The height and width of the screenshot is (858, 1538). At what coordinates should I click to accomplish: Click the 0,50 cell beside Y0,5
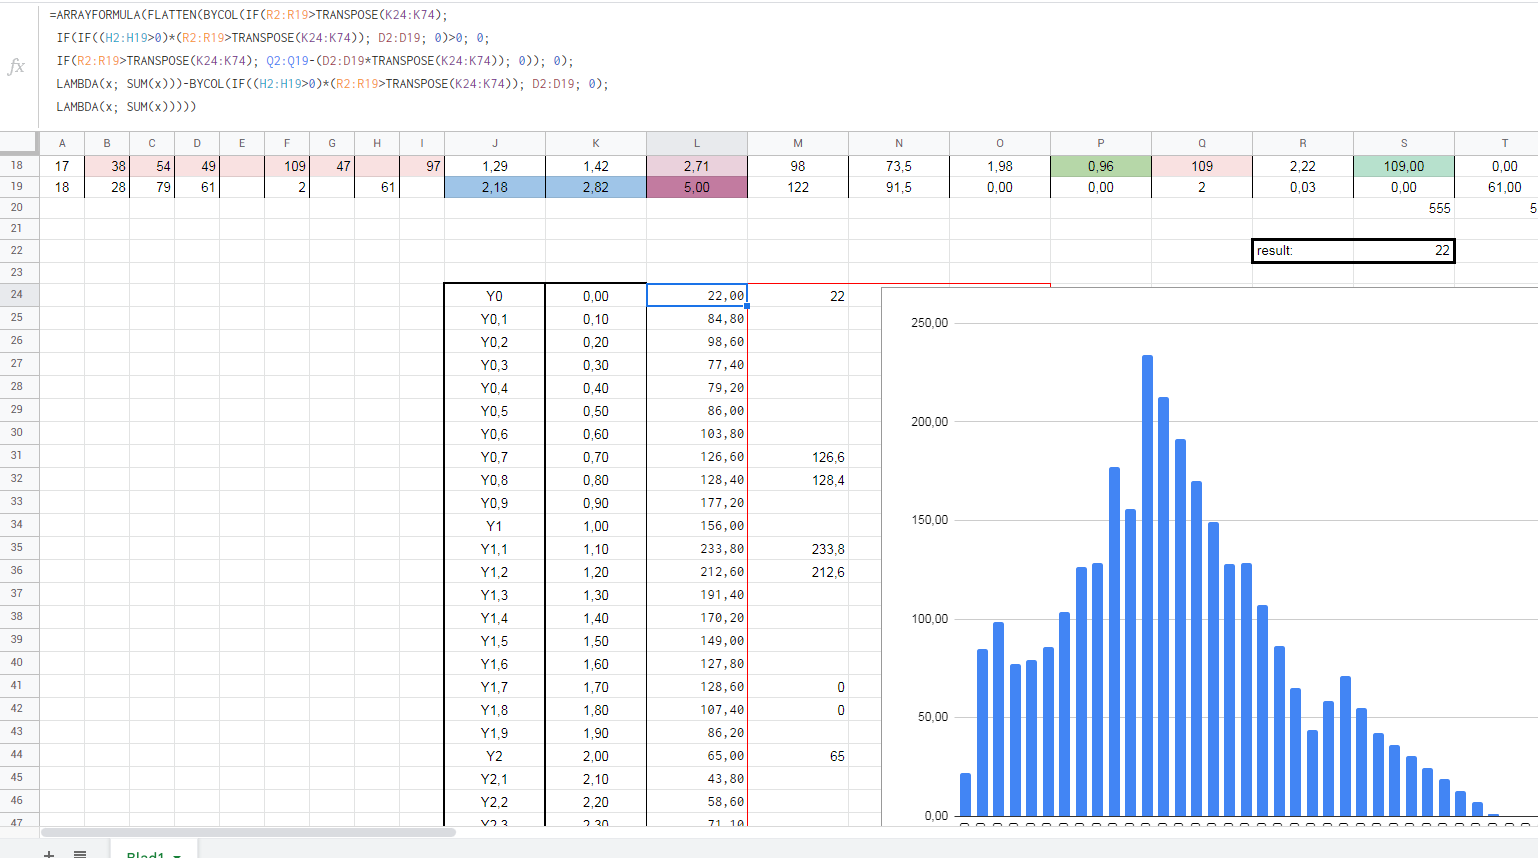coord(596,411)
